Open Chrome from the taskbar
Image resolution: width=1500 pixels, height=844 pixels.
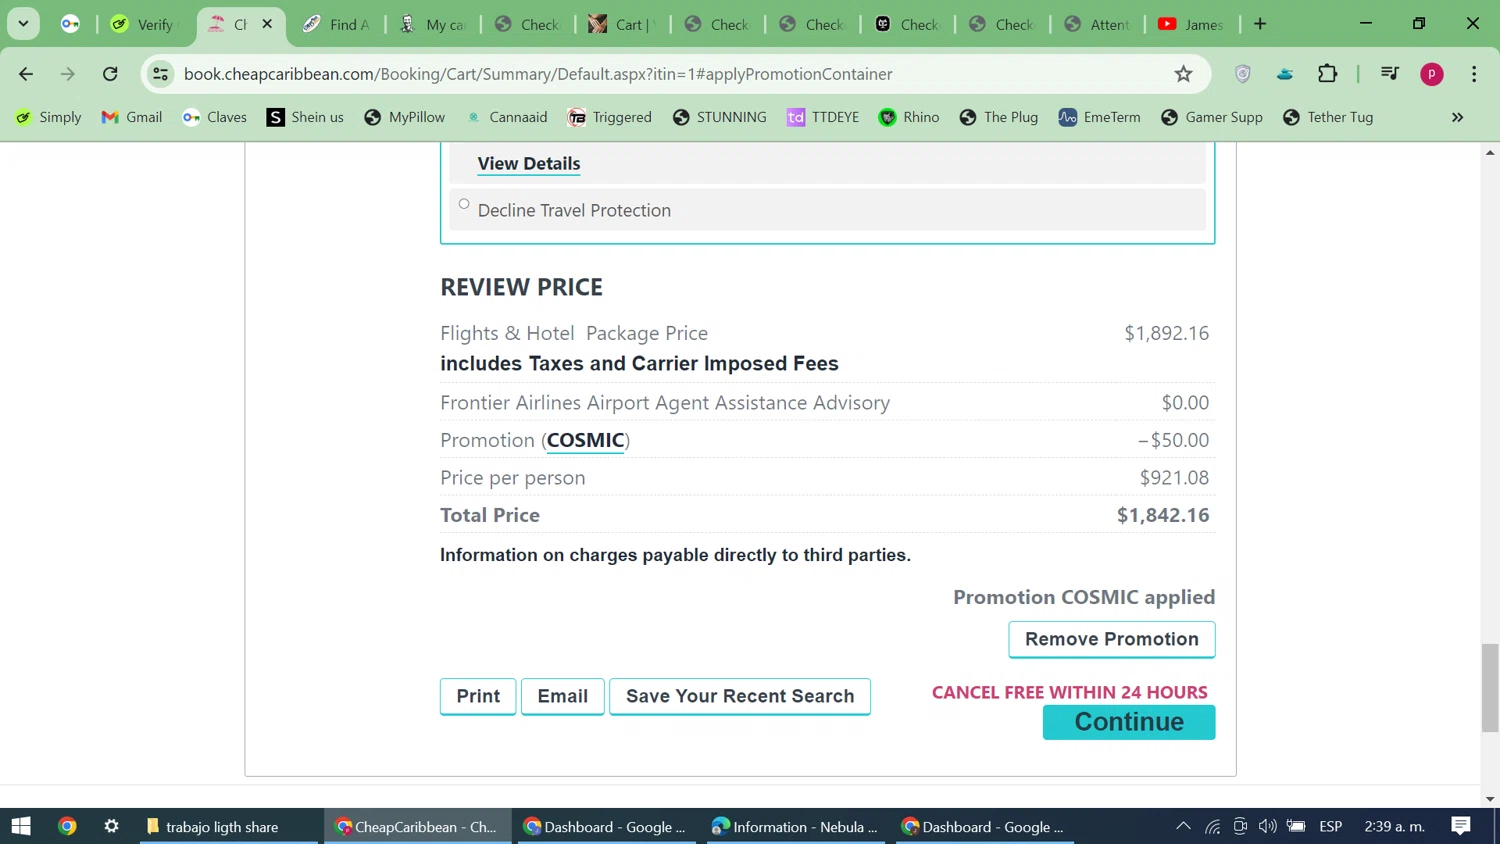point(67,826)
